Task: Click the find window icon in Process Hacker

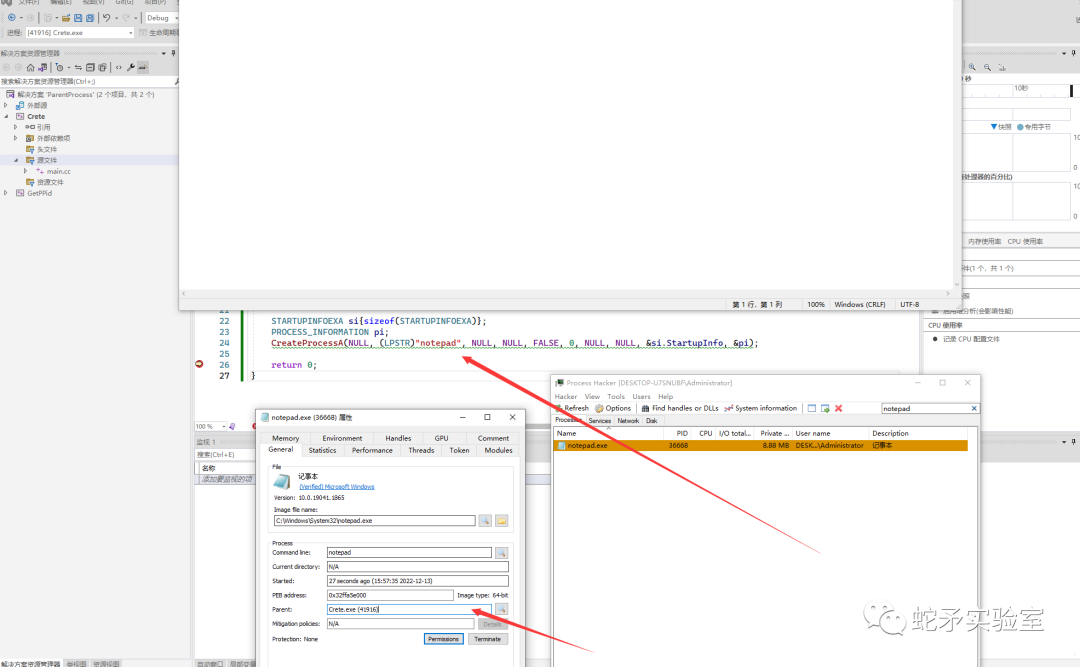Action: tap(811, 409)
